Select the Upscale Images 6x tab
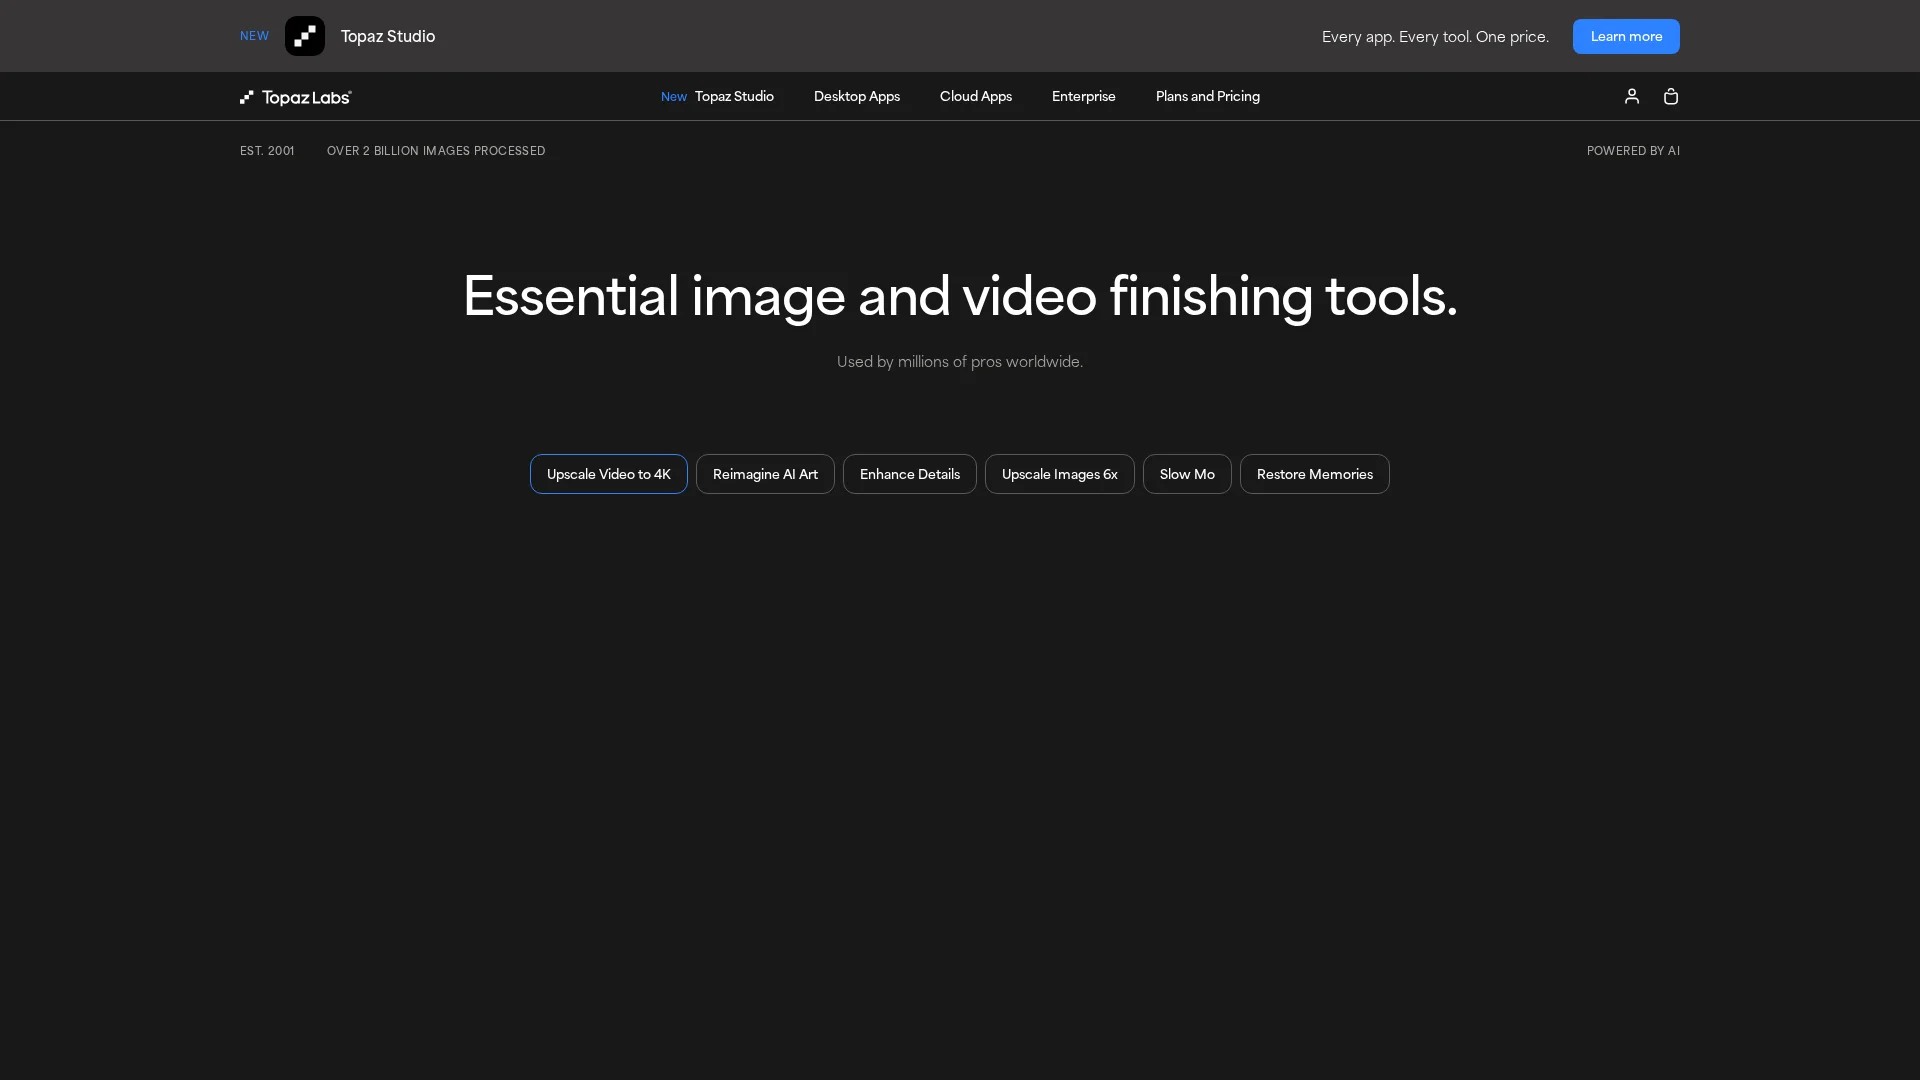1920x1080 pixels. click(1059, 474)
